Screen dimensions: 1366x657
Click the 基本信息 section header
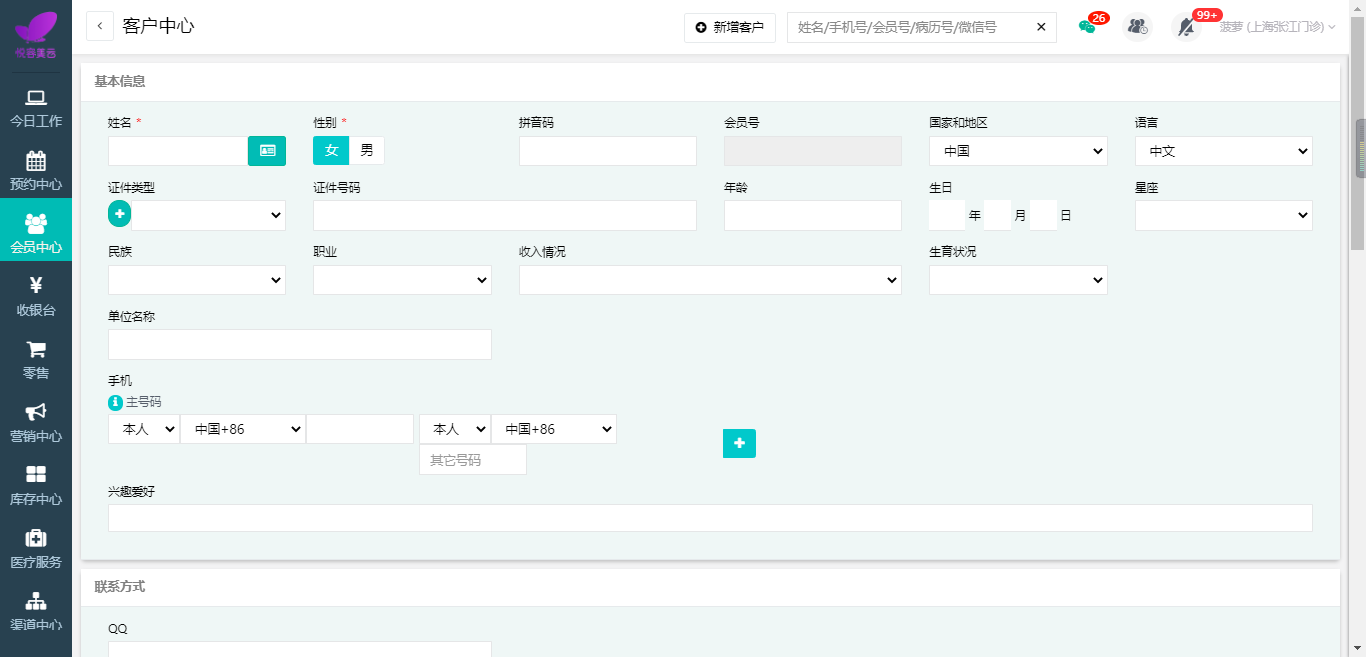(x=120, y=82)
